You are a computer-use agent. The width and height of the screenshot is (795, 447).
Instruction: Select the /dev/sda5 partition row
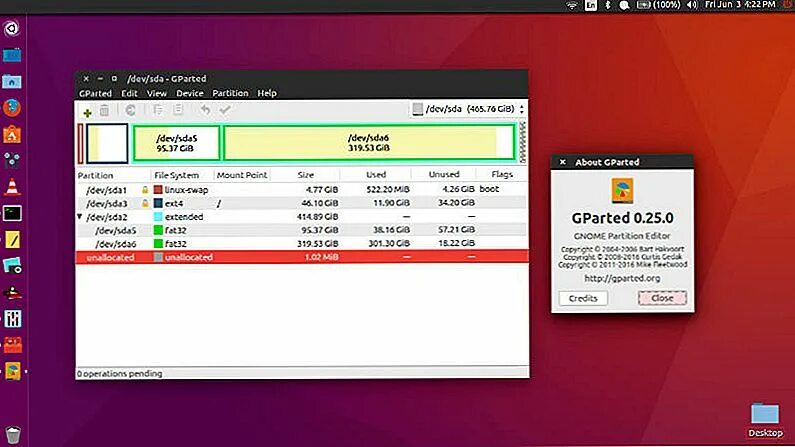(x=302, y=230)
